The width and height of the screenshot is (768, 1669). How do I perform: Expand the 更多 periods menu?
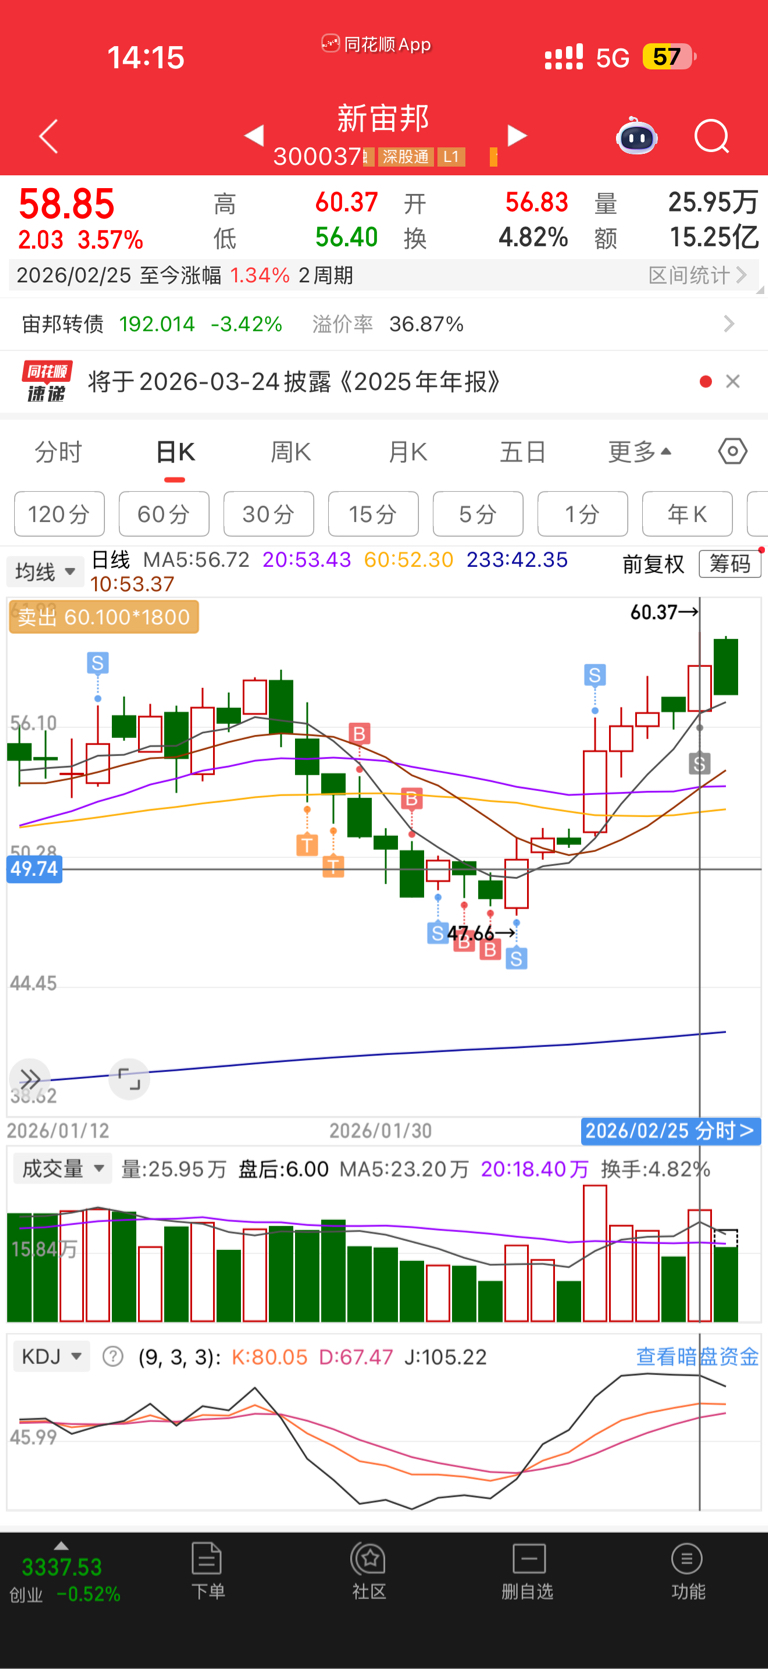click(640, 452)
